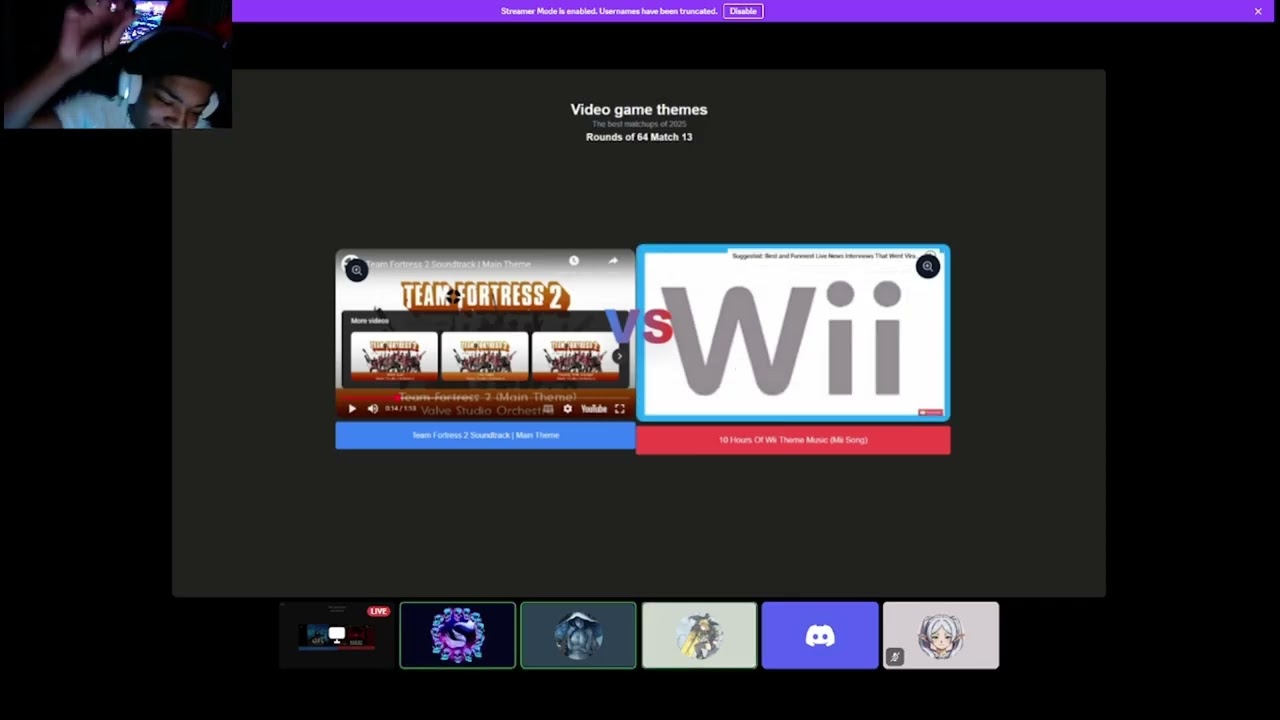Open third More videos thumbnail
This screenshot has width=1280, height=720.
pyautogui.click(x=575, y=357)
